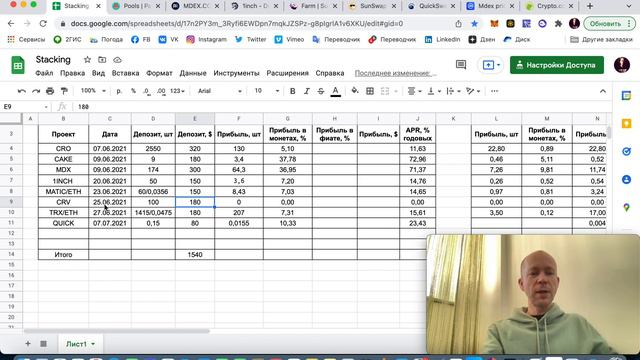The height and width of the screenshot is (360, 640).
Task: Open the Данные menu
Action: click(x=193, y=73)
